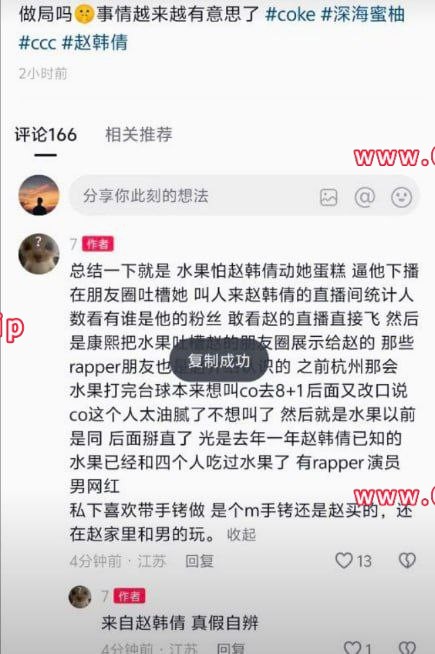The image size is (435, 654).
Task: Open the #深海蜜柚 hashtag
Action: (363, 15)
